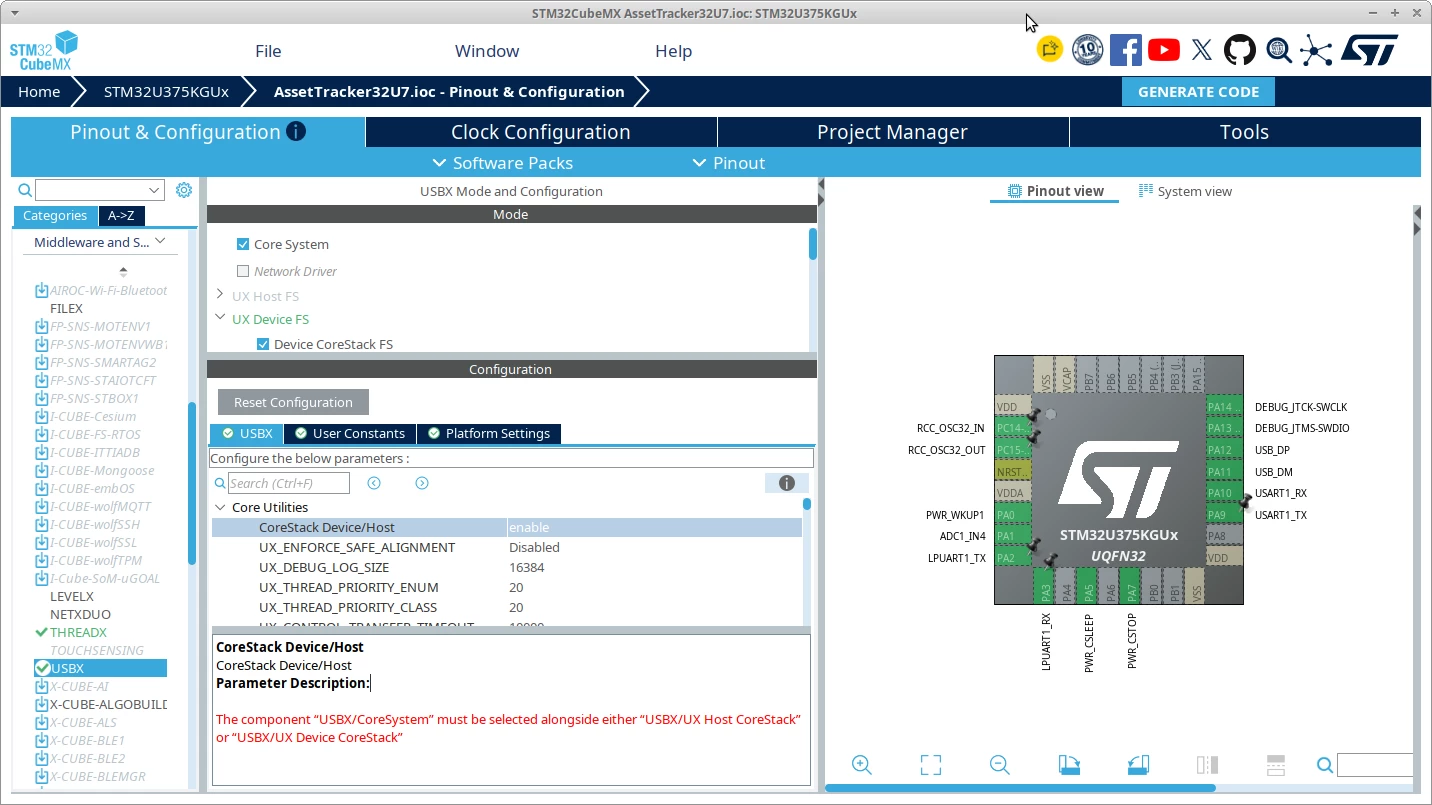1432x805 pixels.
Task: Click the STM32CubeMX logo
Action: click(x=43, y=52)
